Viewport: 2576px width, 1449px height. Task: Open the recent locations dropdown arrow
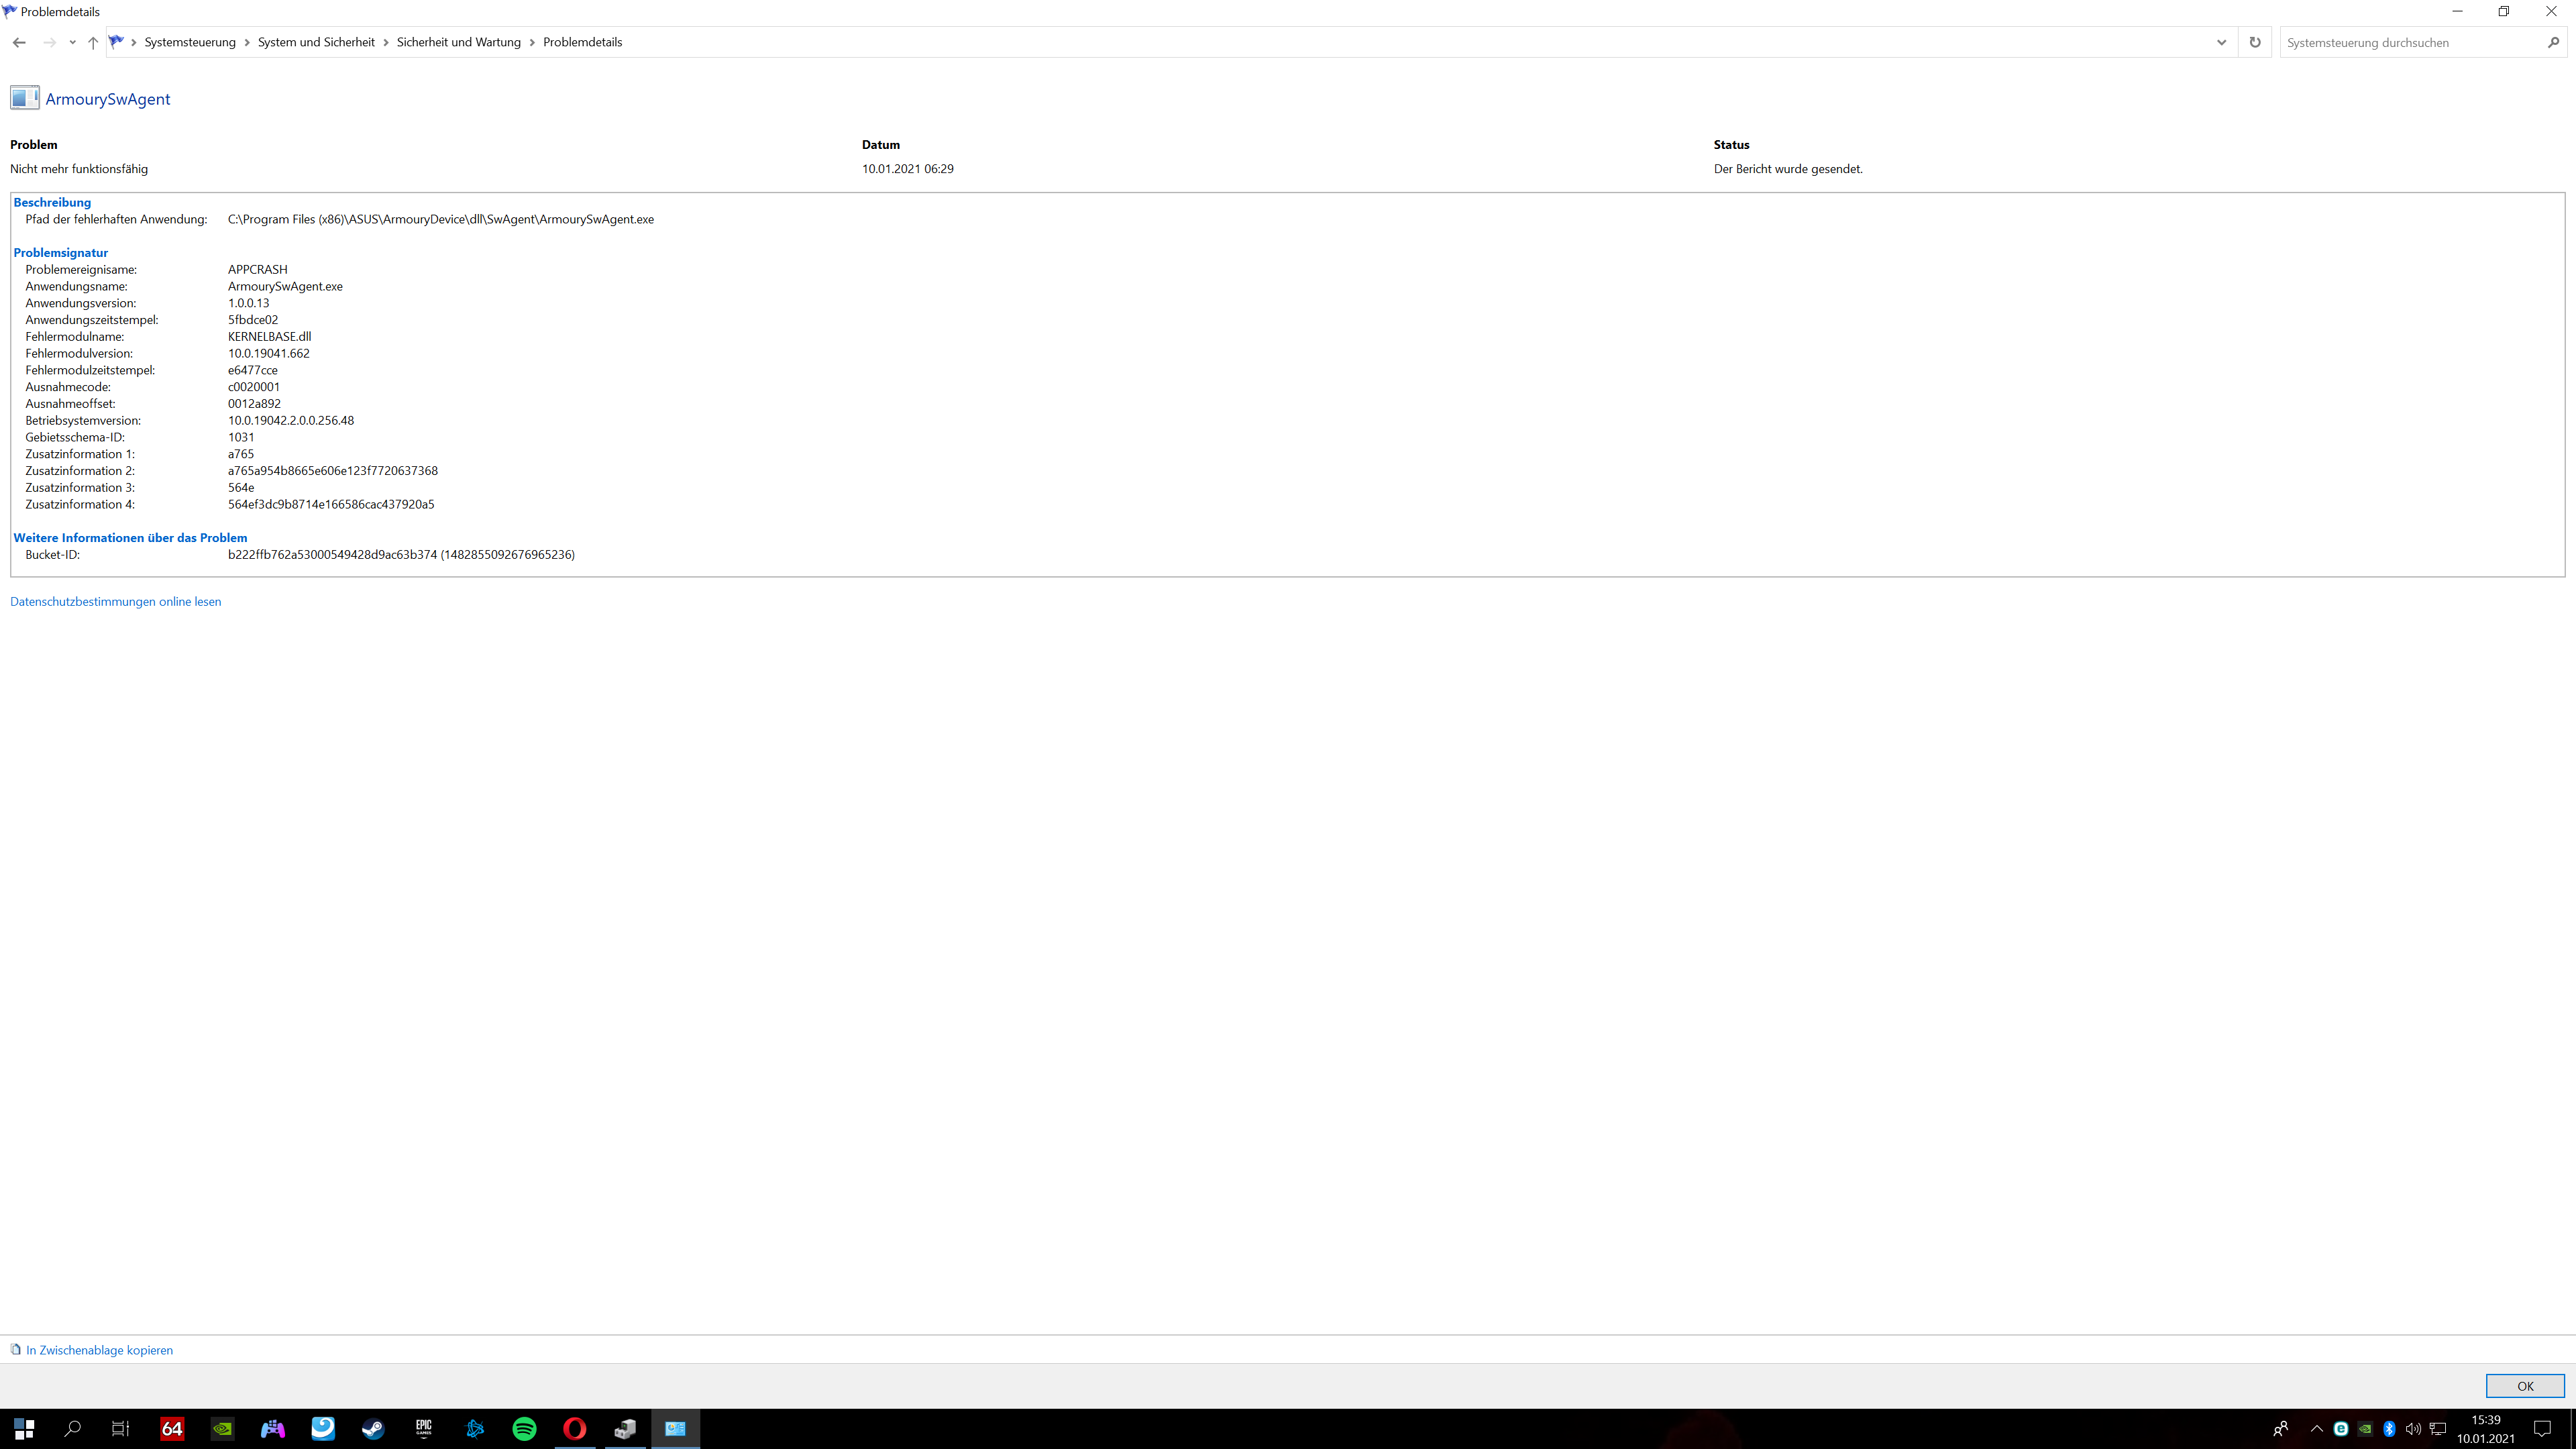72,42
